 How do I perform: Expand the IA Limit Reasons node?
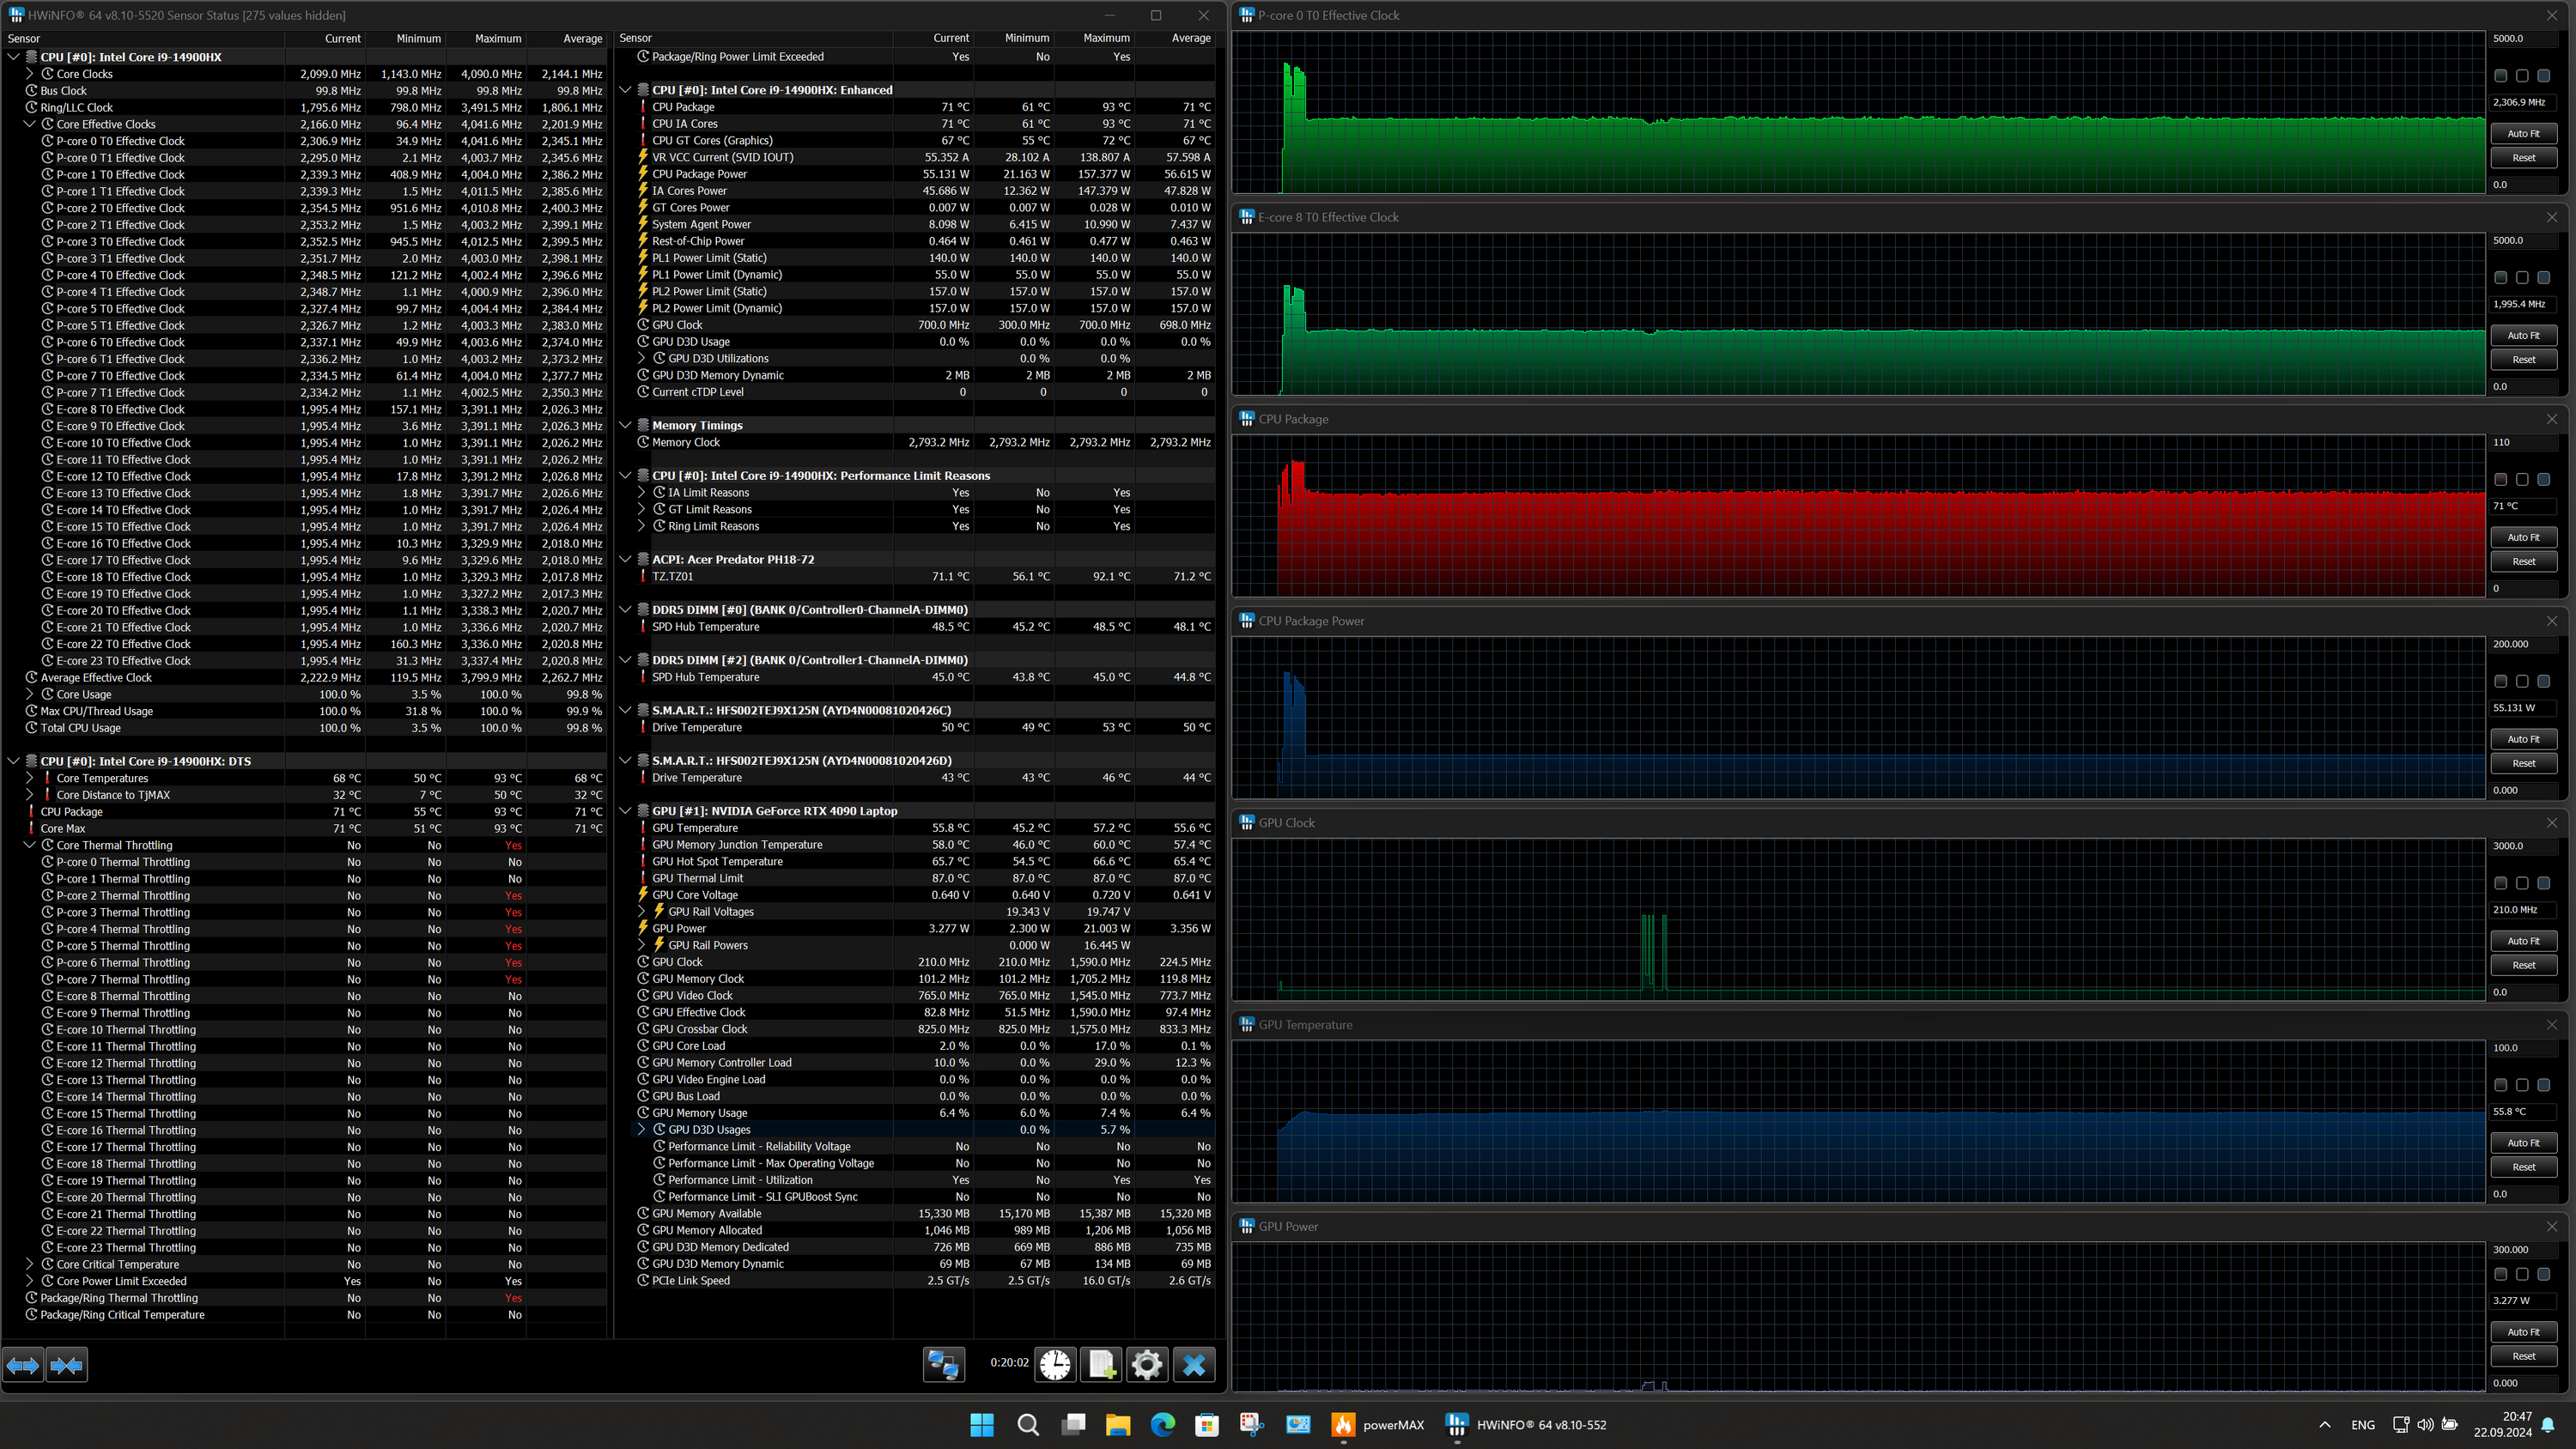coord(641,493)
